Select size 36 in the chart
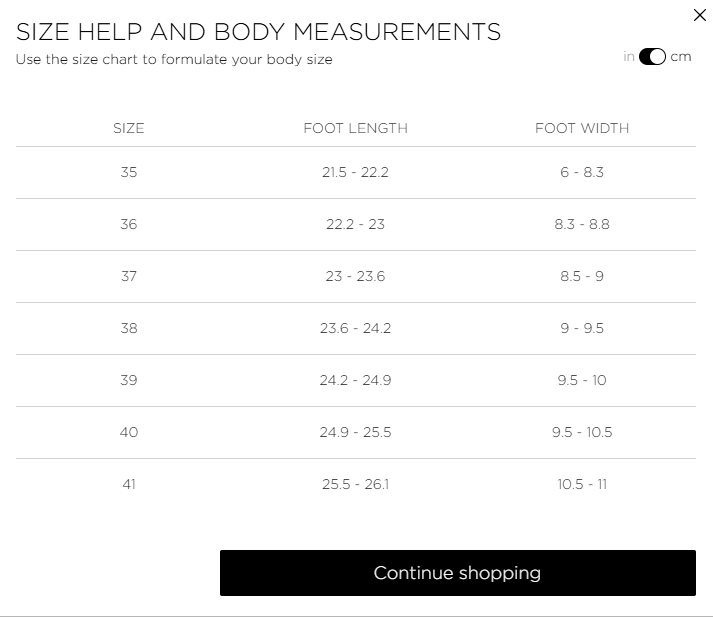The width and height of the screenshot is (713, 617). click(128, 224)
